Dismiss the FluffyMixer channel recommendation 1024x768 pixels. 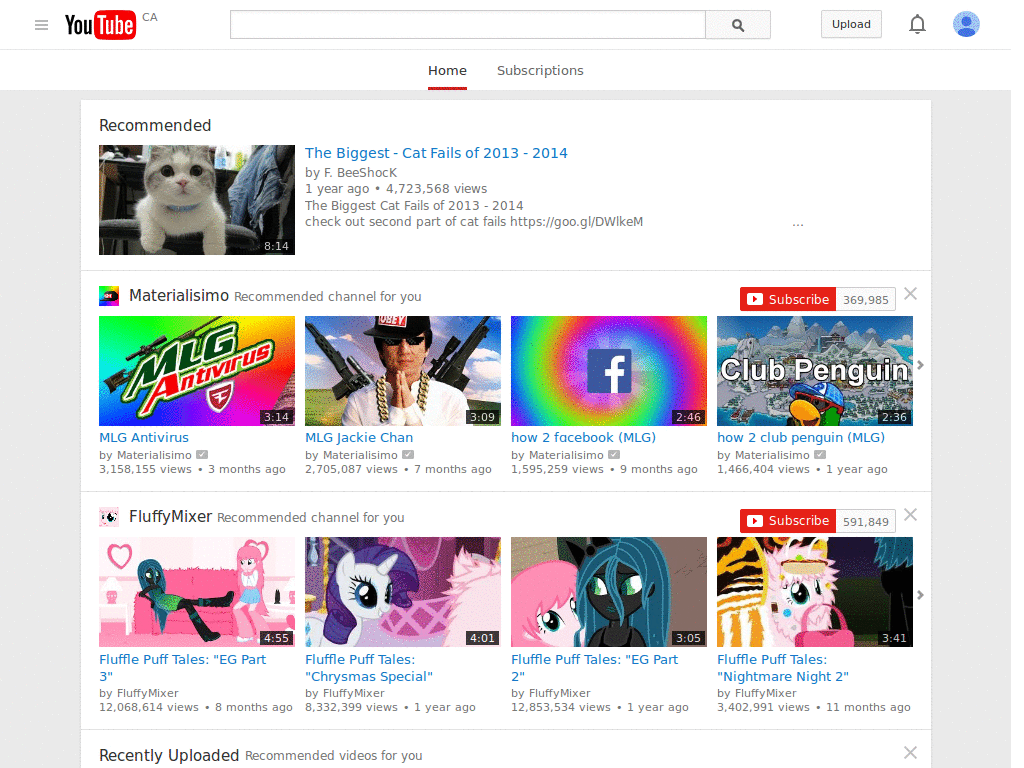910,515
